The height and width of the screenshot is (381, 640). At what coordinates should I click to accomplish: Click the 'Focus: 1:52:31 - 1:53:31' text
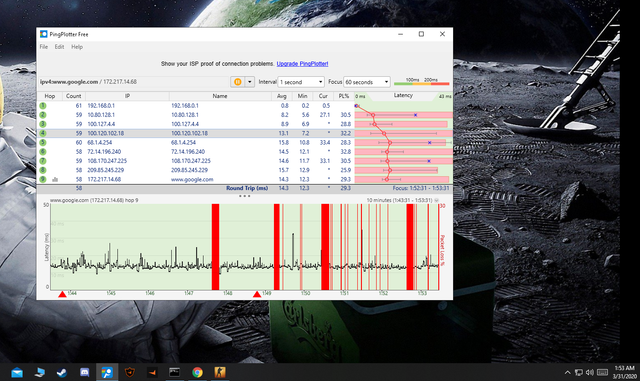pos(421,188)
